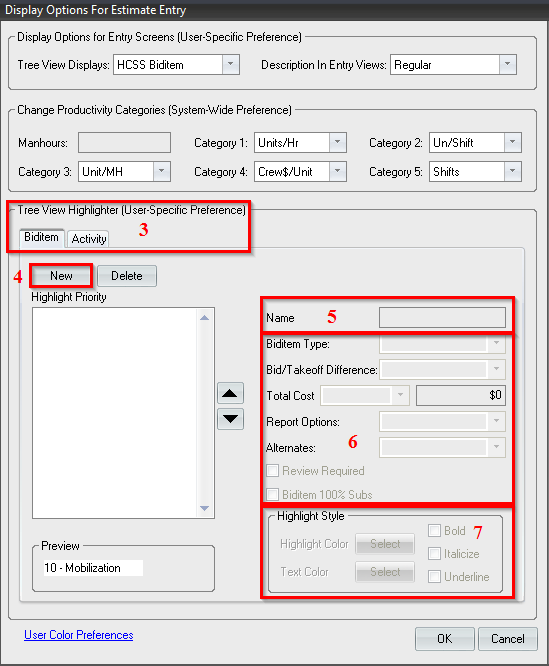Confirm dialog with OK button
The height and width of the screenshot is (666, 549).
pos(445,638)
